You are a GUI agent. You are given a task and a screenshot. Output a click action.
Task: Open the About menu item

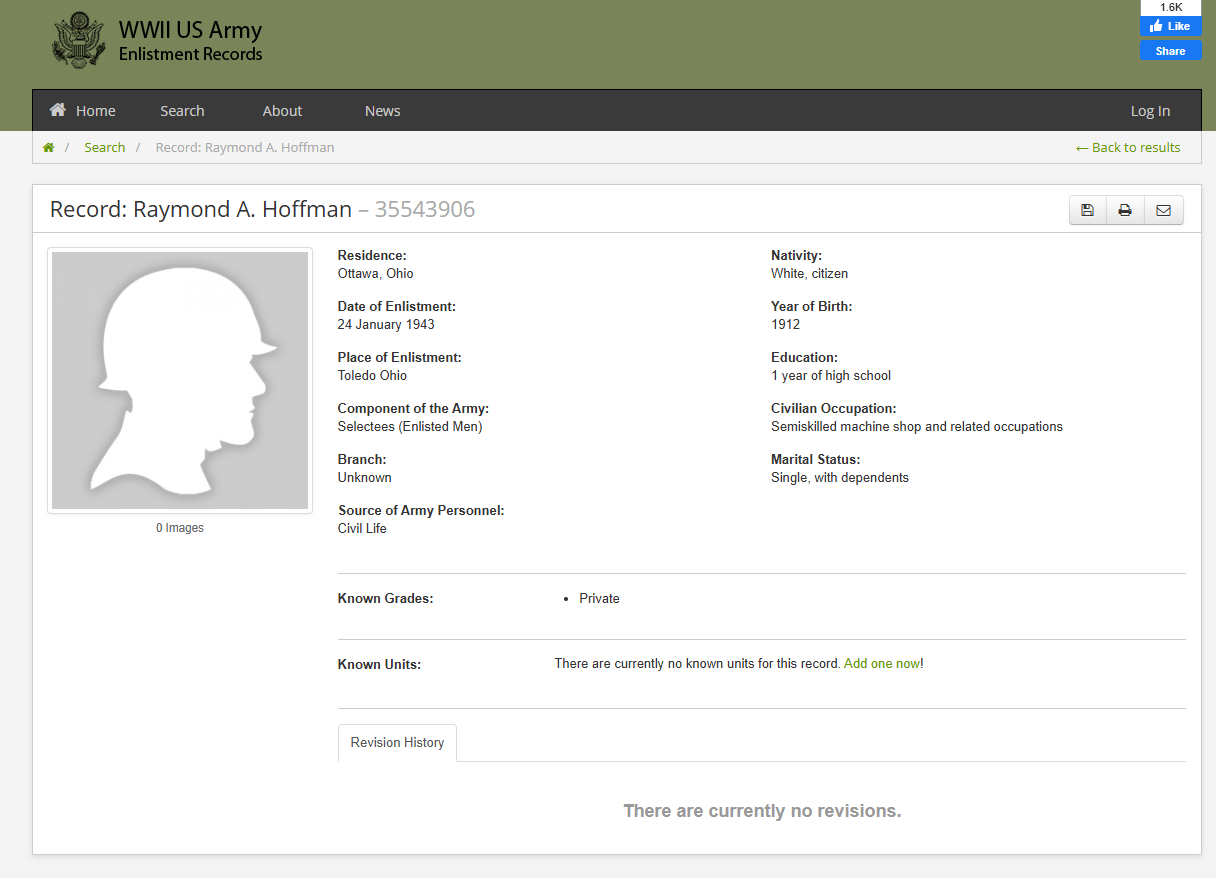(282, 111)
